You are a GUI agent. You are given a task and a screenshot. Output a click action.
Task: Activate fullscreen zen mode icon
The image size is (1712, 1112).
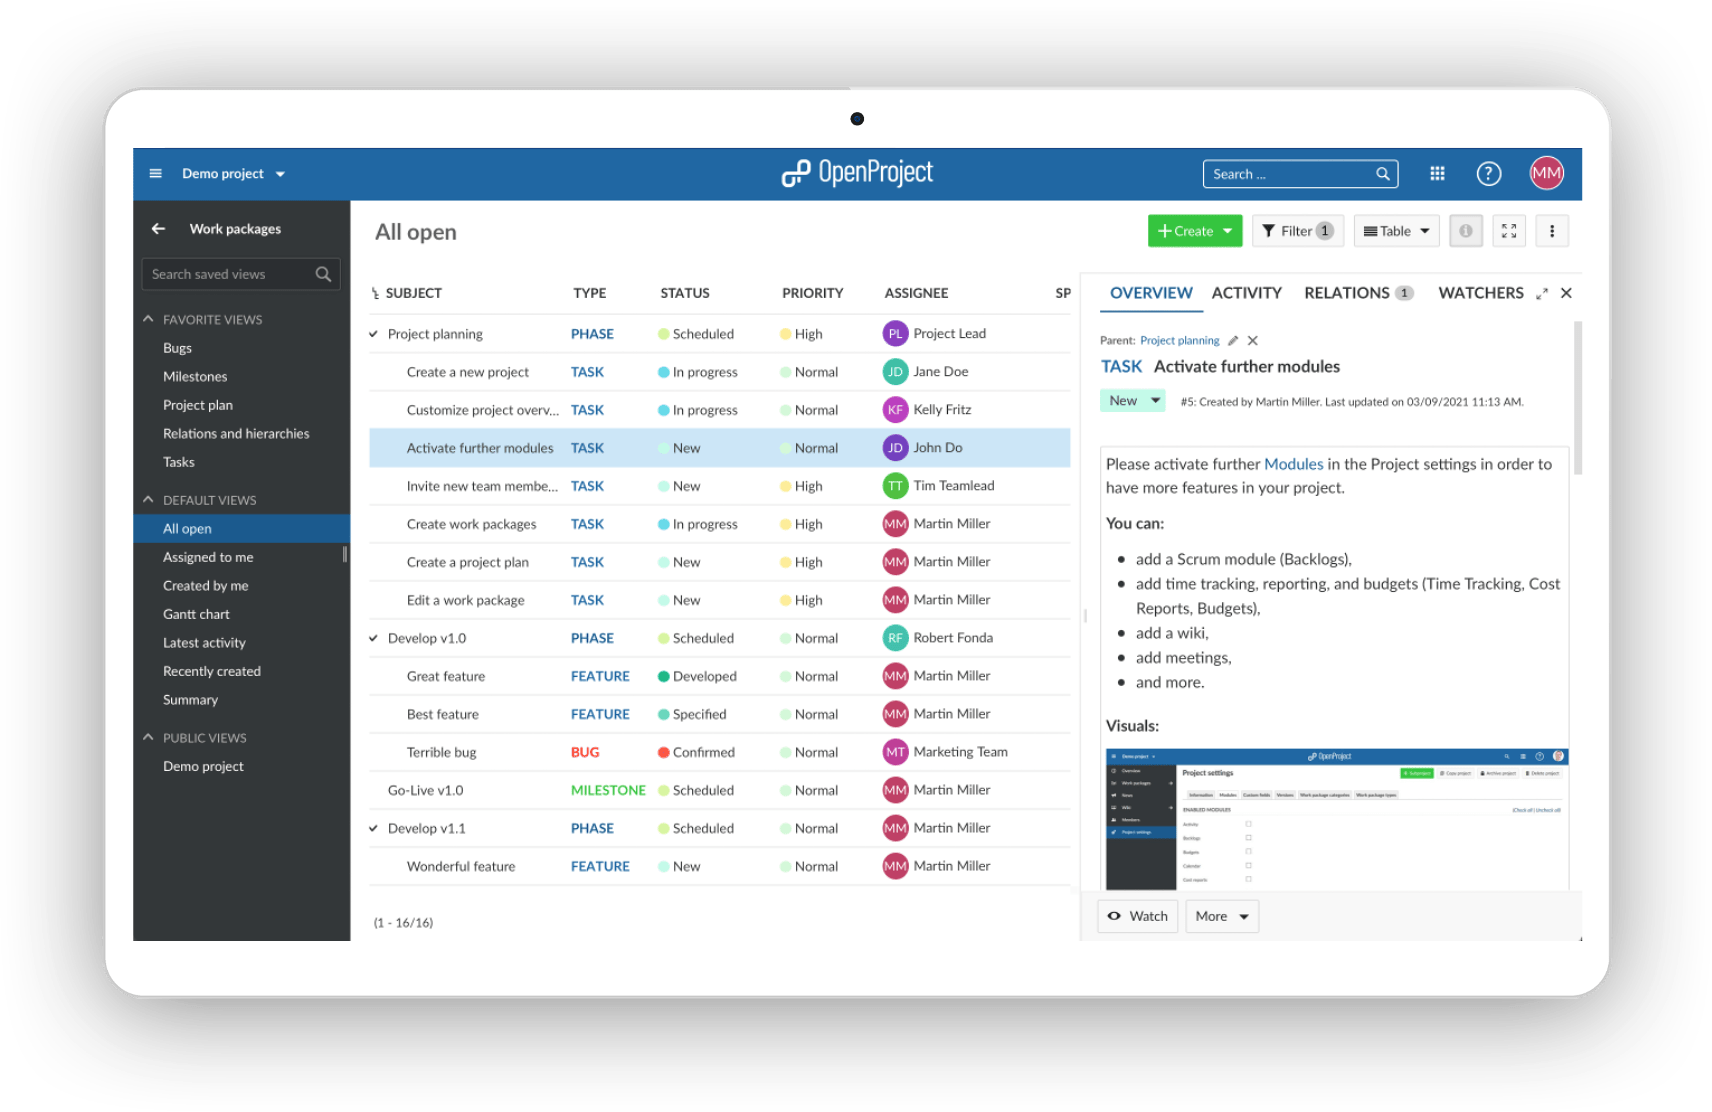1509,231
